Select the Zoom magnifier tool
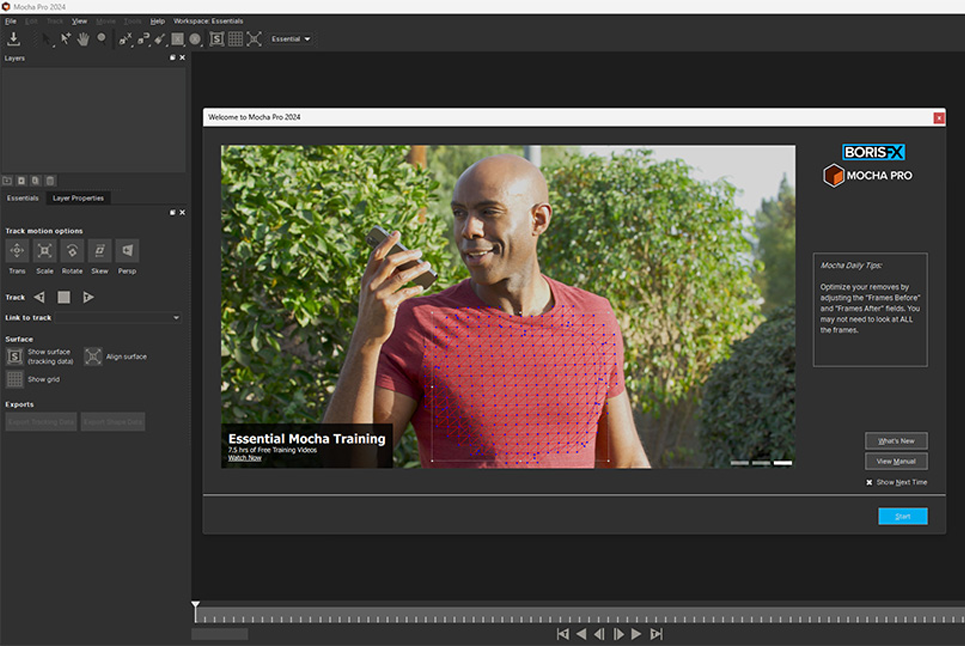Screen dimensions: 965x646 click(102, 39)
